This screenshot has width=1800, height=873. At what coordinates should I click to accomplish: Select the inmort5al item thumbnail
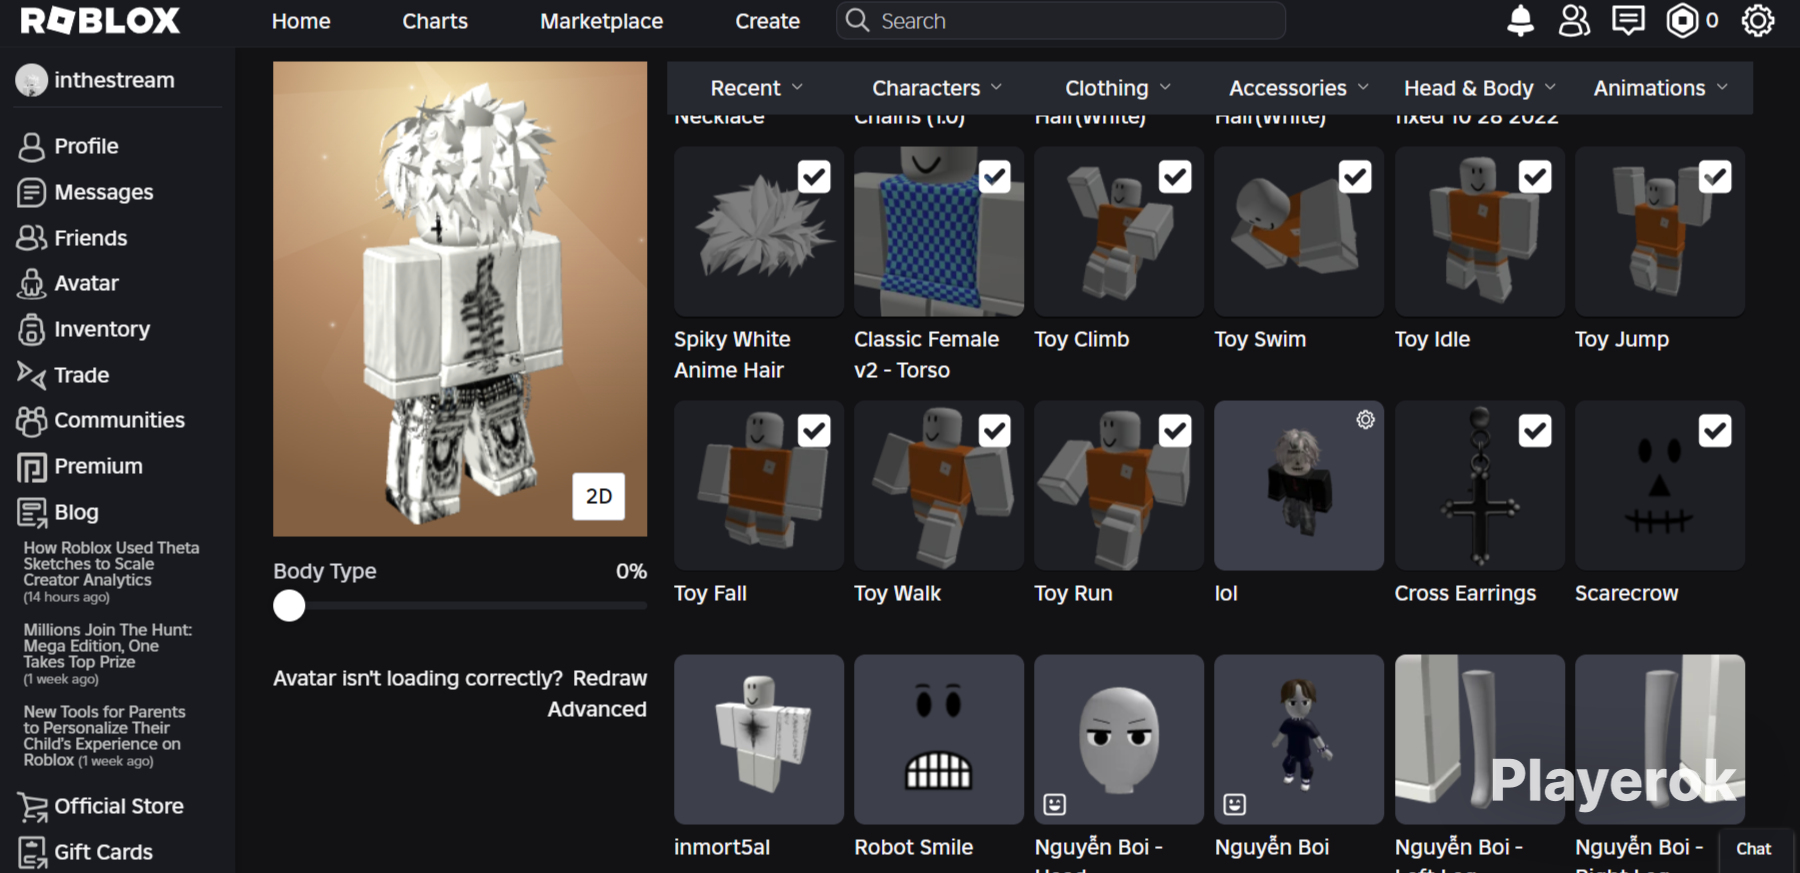click(759, 740)
